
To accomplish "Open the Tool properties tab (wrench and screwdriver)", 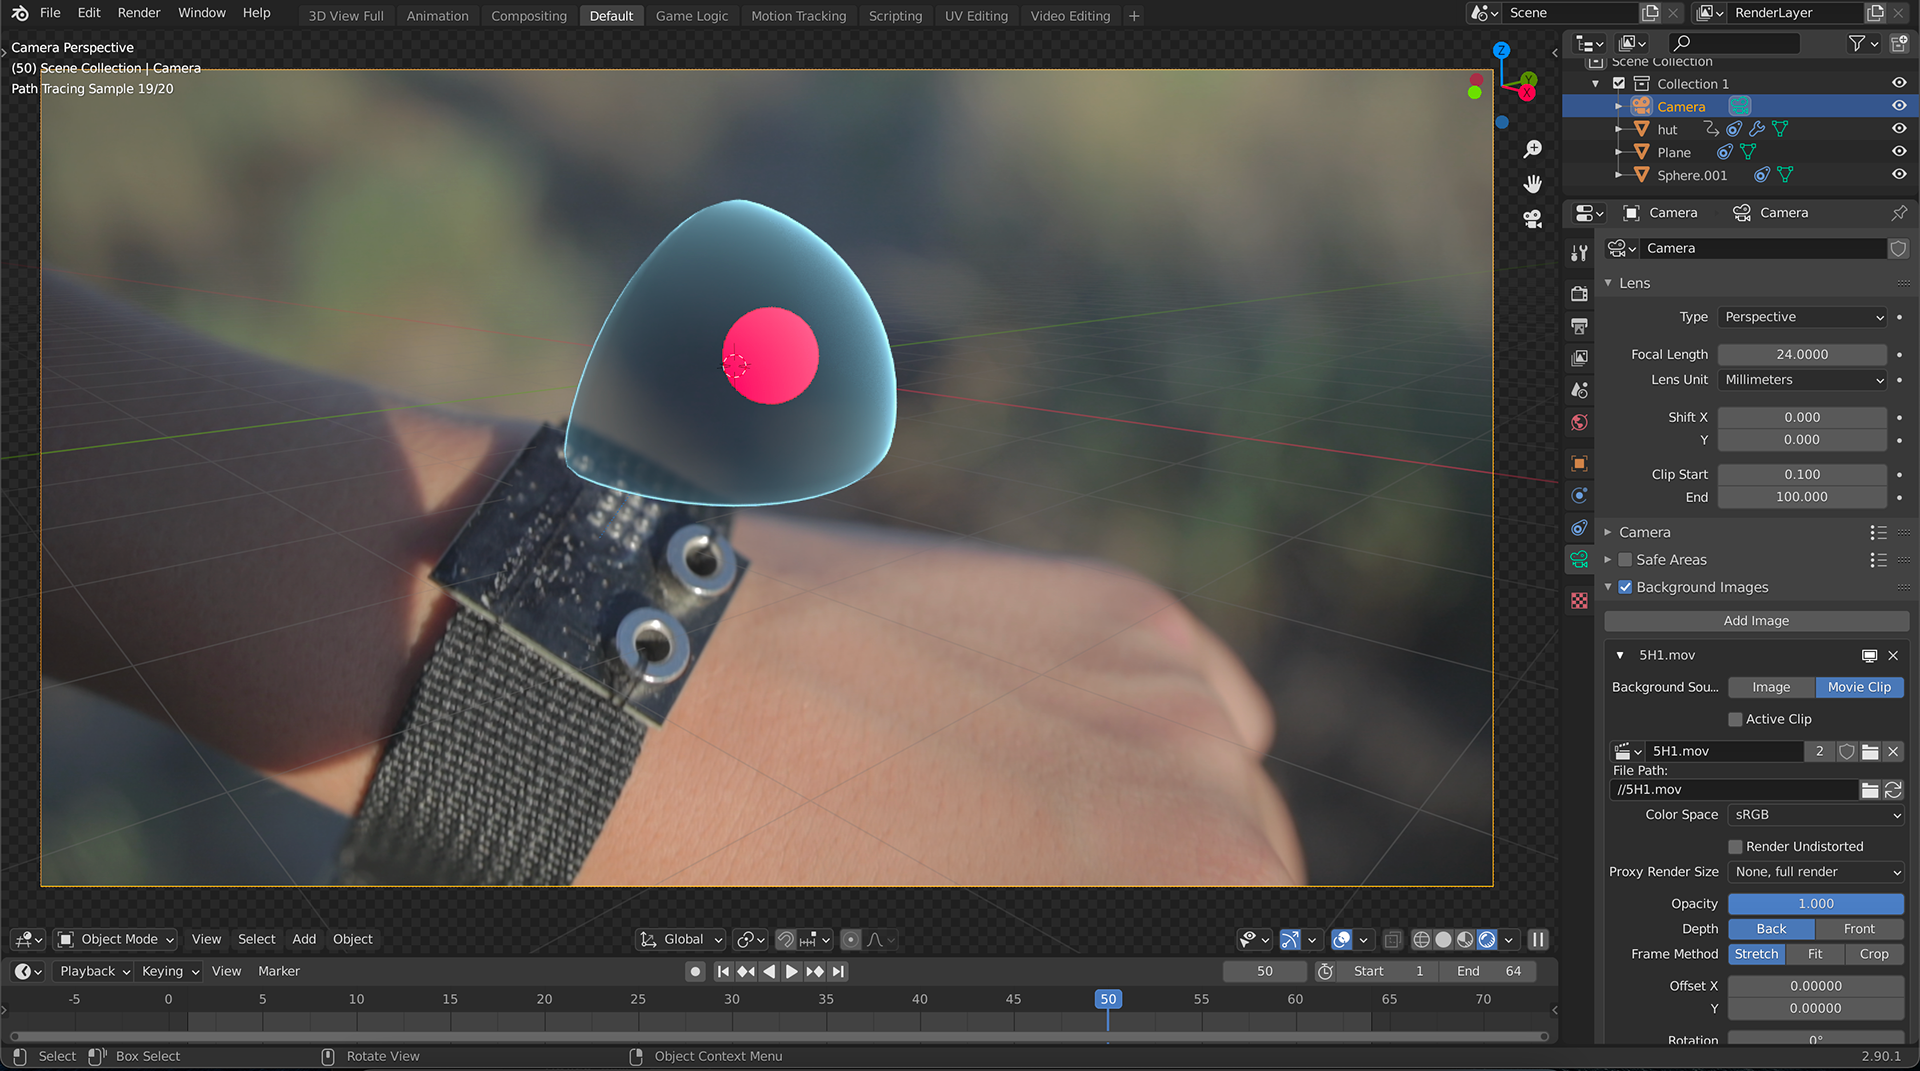I will 1579,253.
